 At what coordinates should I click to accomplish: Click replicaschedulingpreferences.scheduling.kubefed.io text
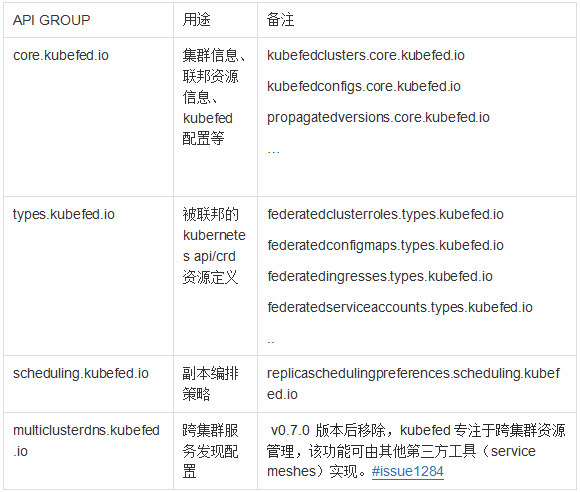[413, 384]
